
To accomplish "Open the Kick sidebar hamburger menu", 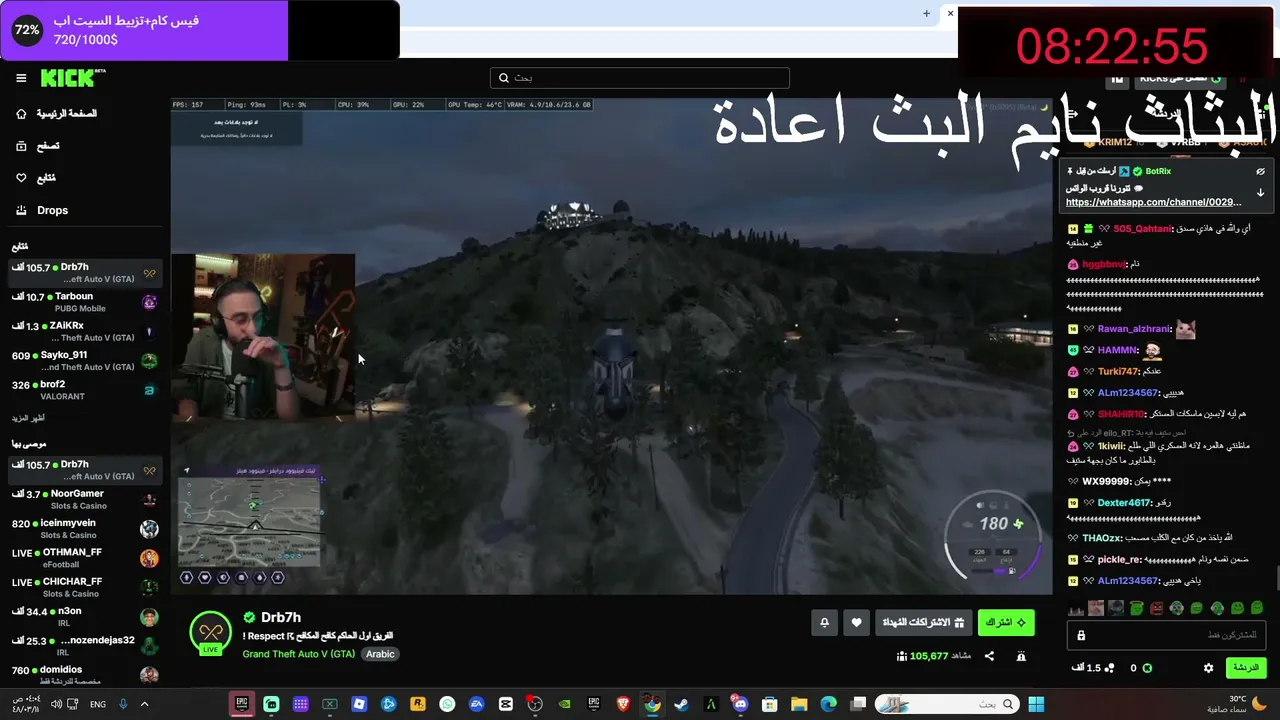I will [21, 78].
